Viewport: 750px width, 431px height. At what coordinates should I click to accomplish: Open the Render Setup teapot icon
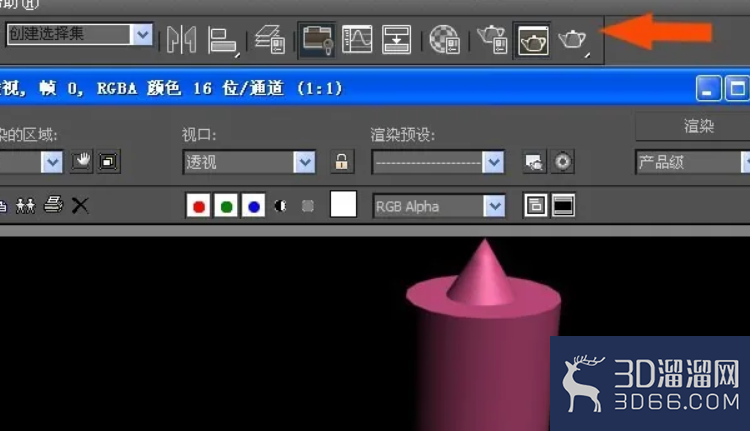pos(493,39)
